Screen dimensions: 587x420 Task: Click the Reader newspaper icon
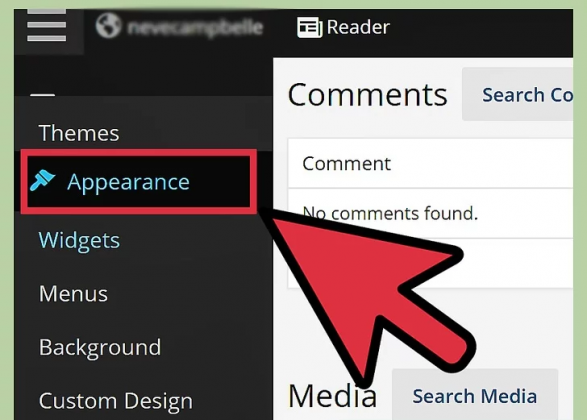(310, 27)
